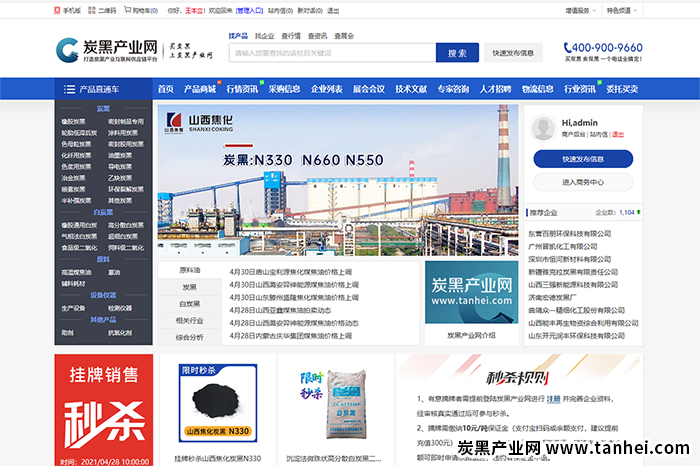Viewport: 700px width, 466px height.
Task: Open the 炭黑产业网介绍 link
Action: [471, 335]
